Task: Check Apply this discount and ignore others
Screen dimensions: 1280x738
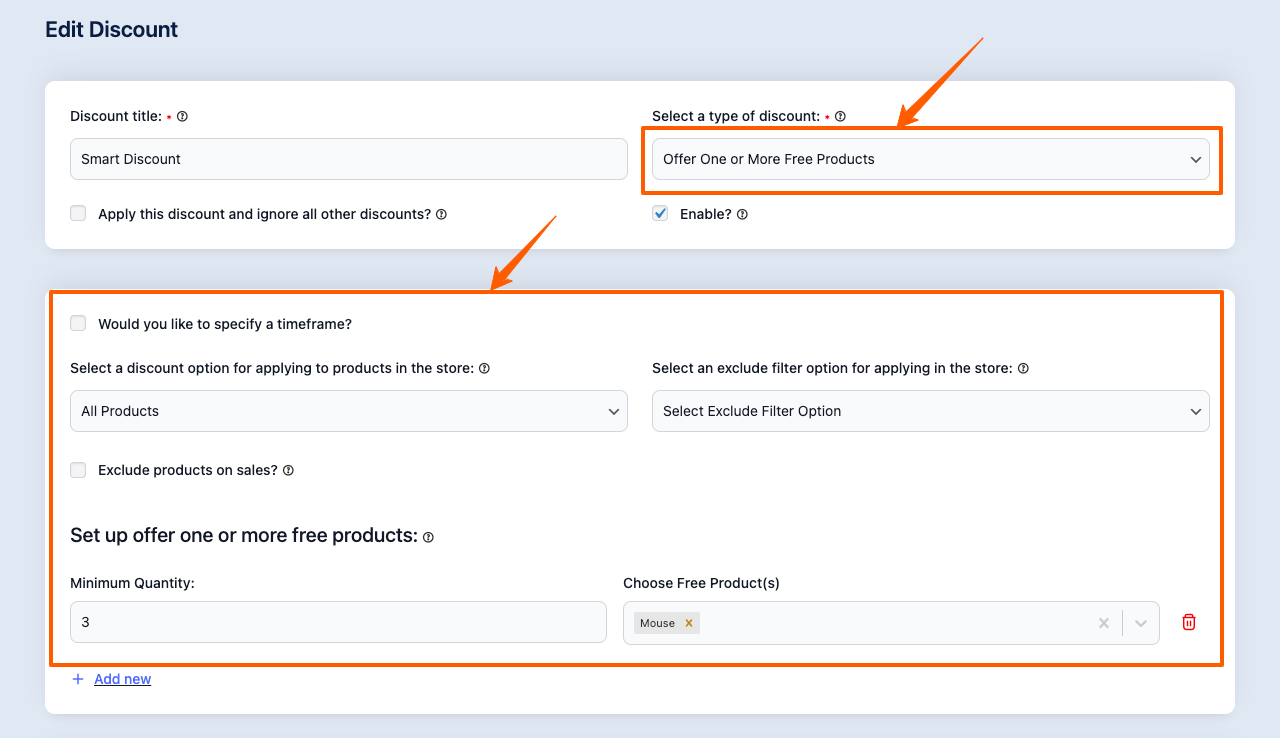Action: coord(78,213)
